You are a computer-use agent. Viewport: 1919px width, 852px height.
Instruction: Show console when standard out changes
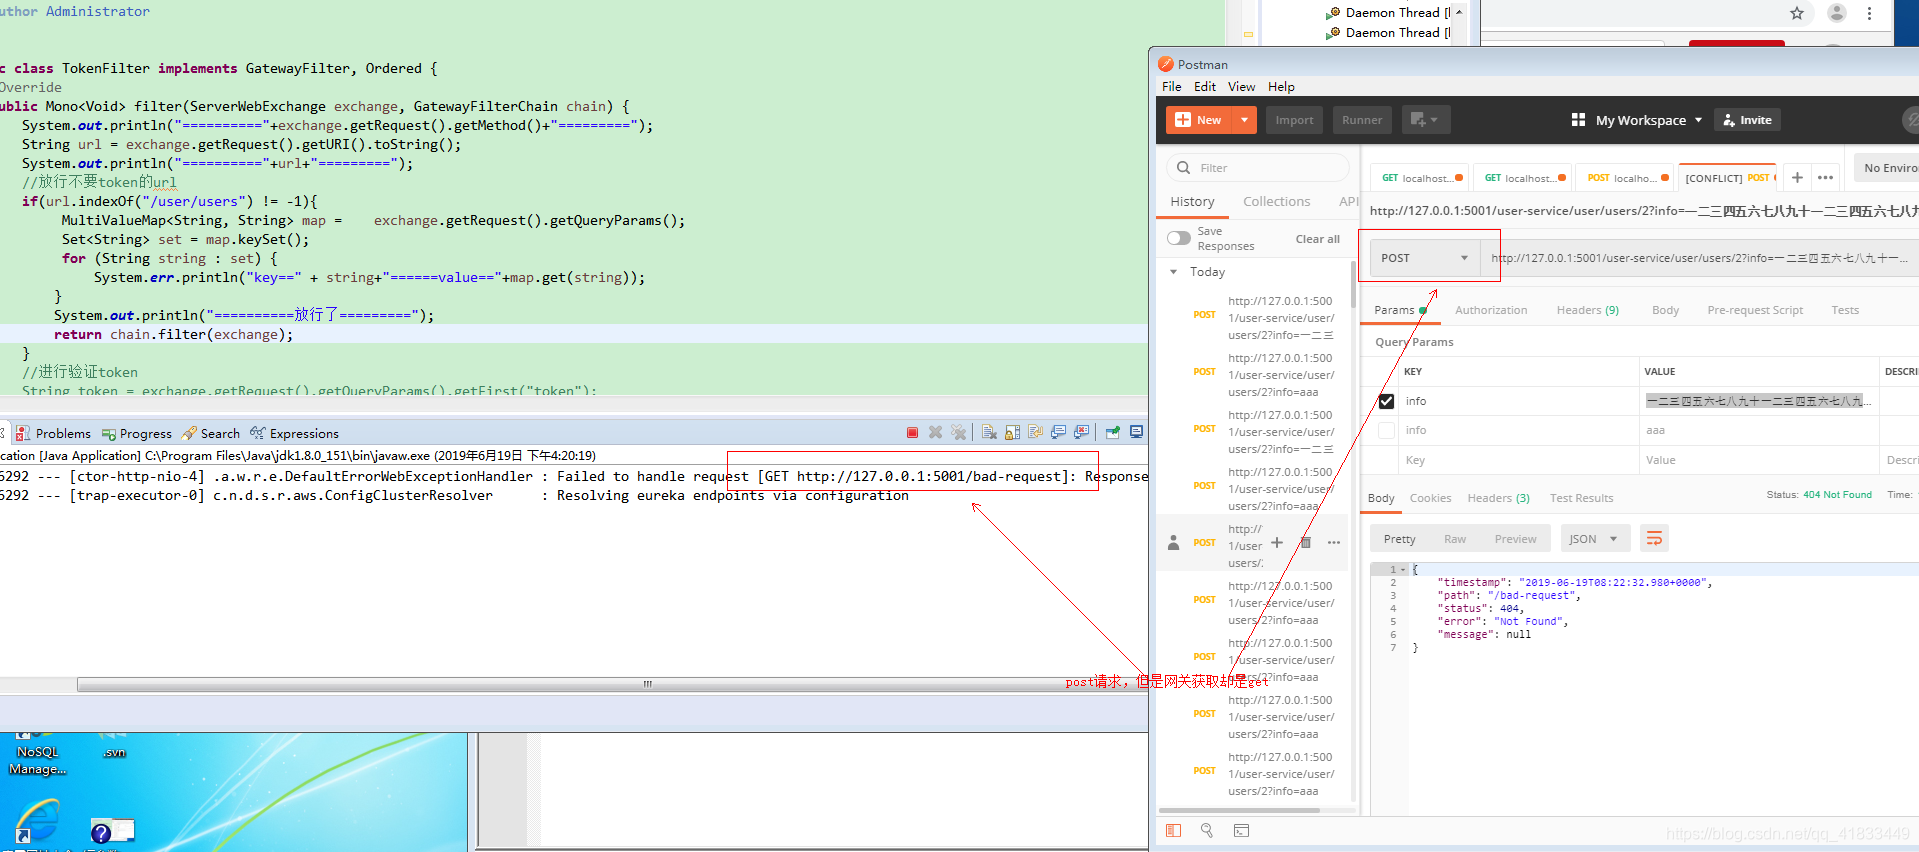[x=1058, y=433]
